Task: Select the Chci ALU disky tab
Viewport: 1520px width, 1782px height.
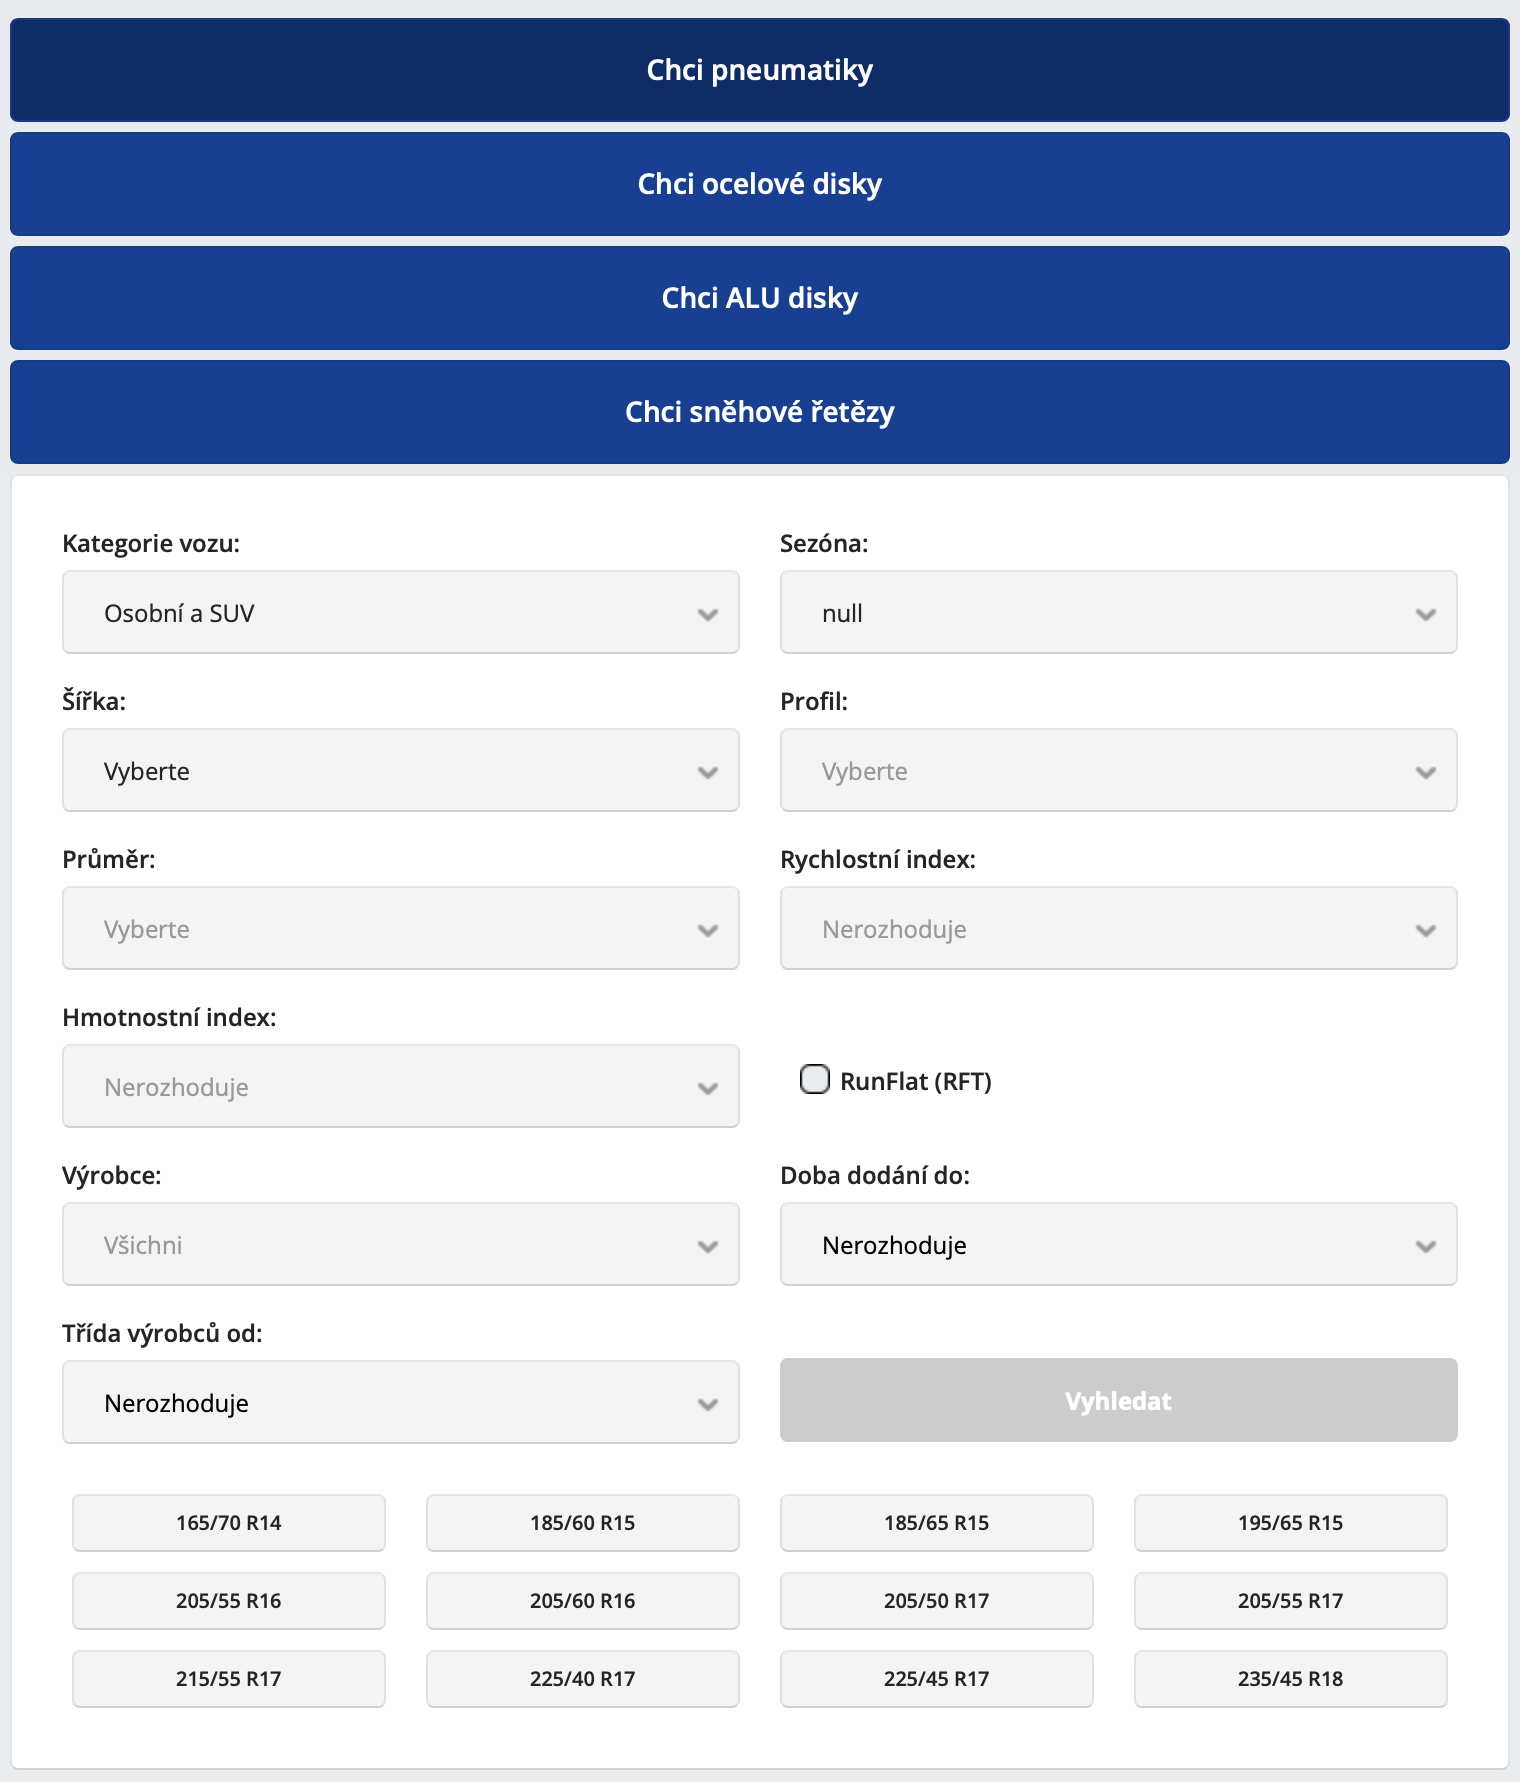Action: [760, 298]
